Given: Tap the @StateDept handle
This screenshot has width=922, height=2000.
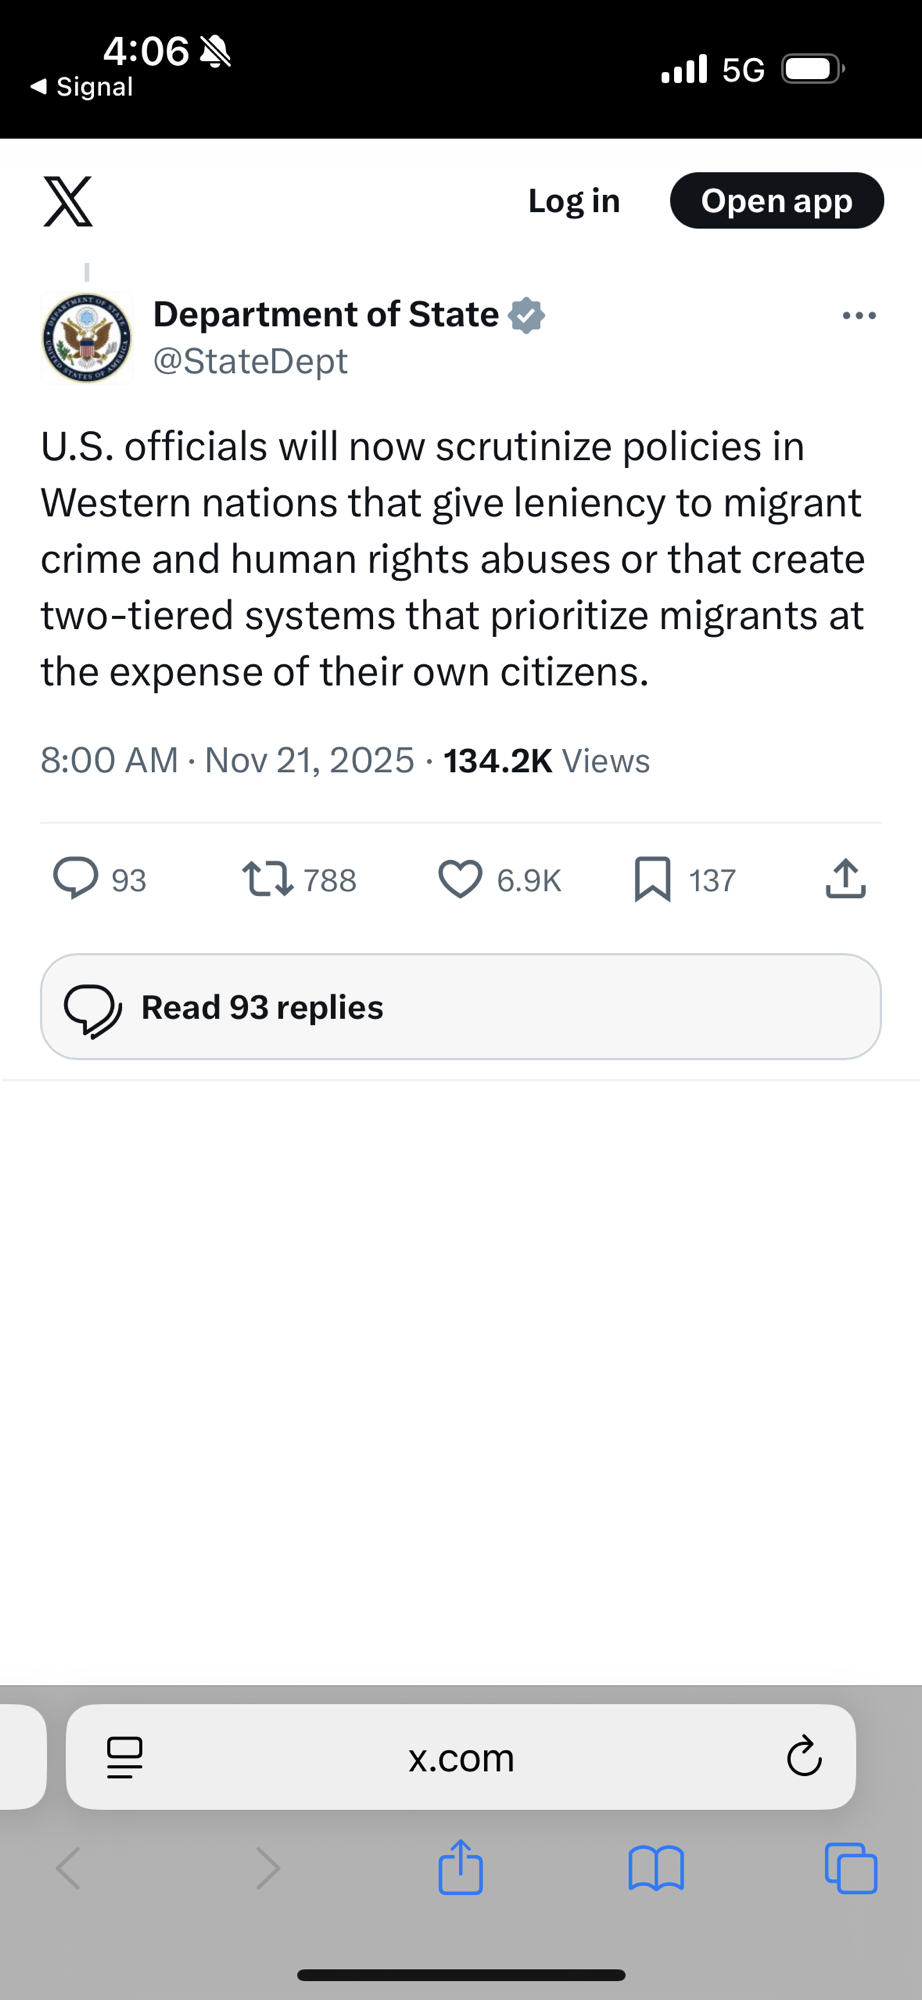Looking at the screenshot, I should pos(250,361).
